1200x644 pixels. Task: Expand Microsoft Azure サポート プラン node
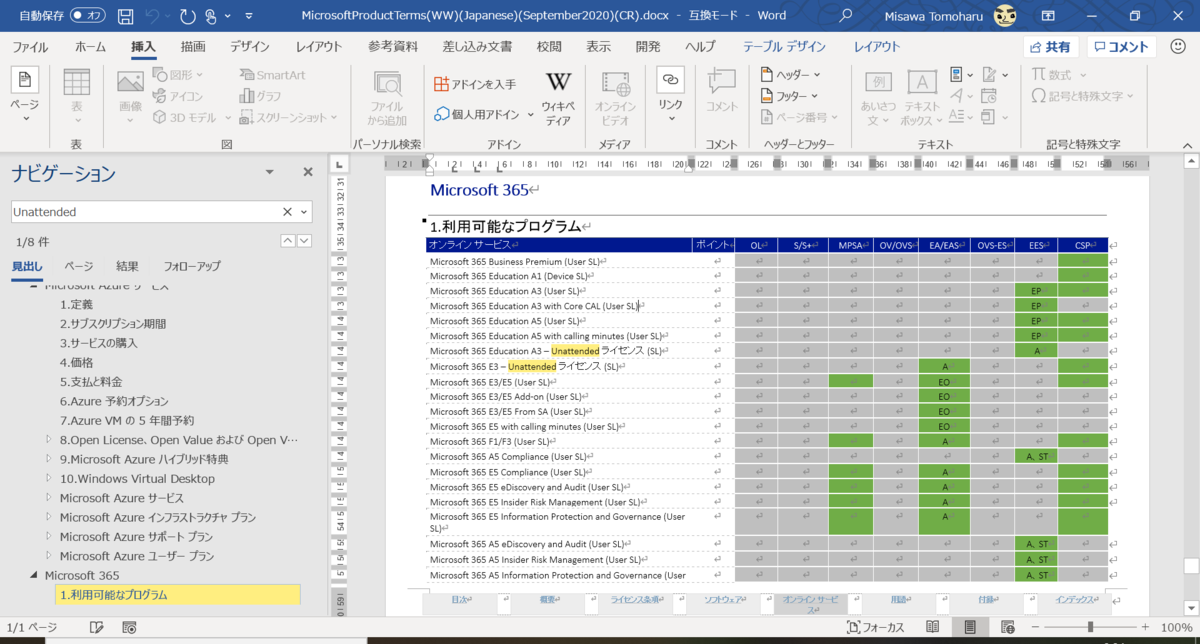pos(49,537)
